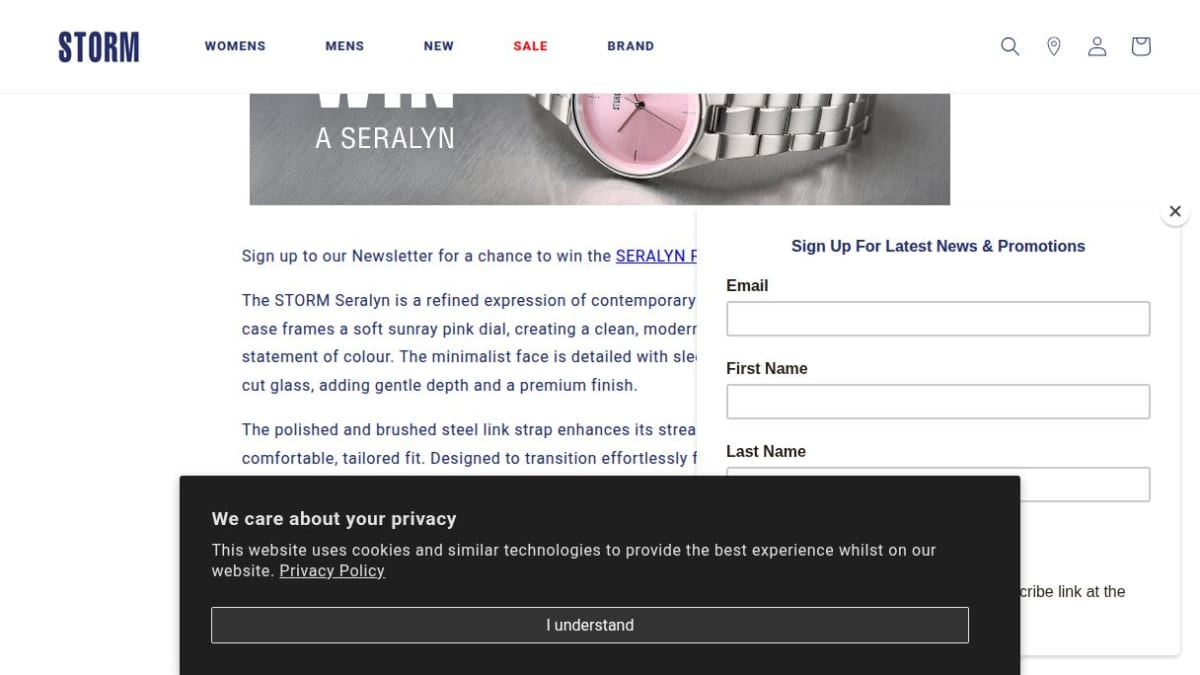Screen dimensions: 1200x675
Task: Go to the NEW section
Action: point(439,46)
